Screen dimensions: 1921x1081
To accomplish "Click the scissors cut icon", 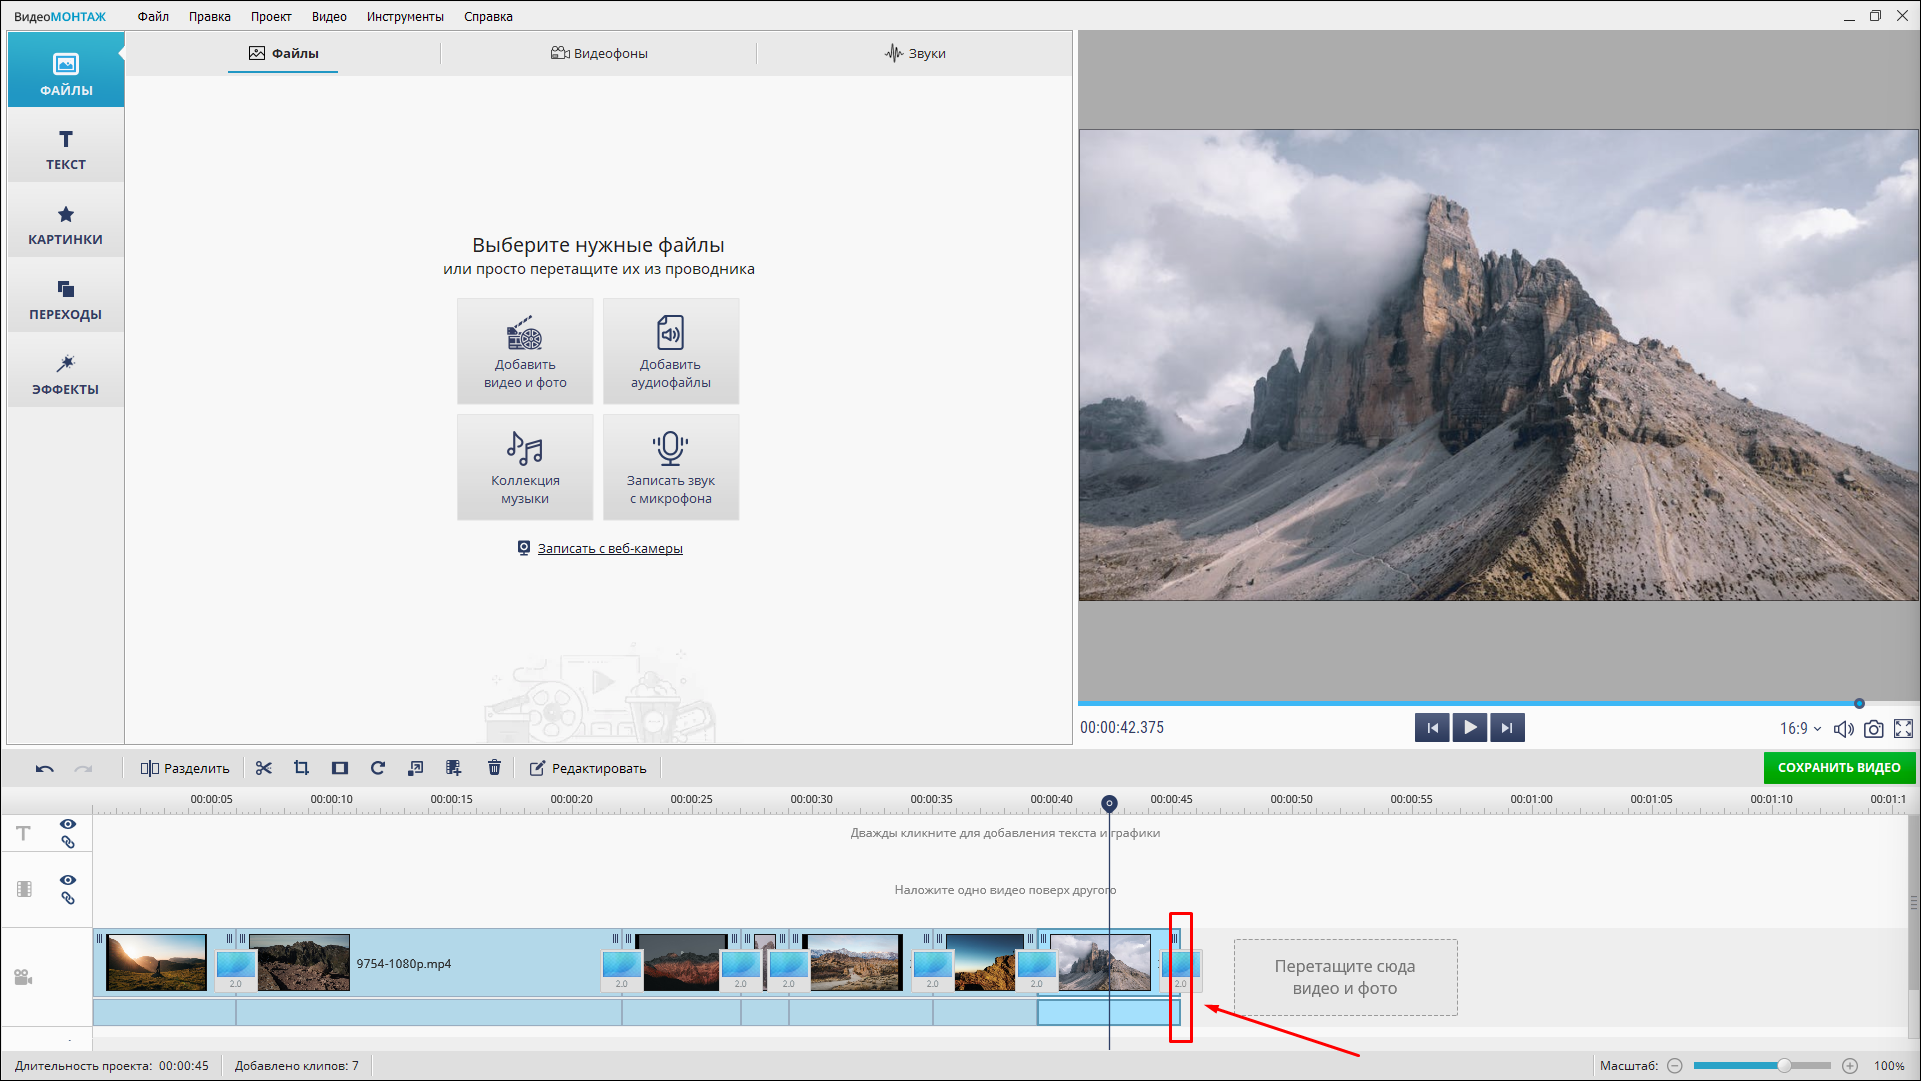I will pos(264,768).
